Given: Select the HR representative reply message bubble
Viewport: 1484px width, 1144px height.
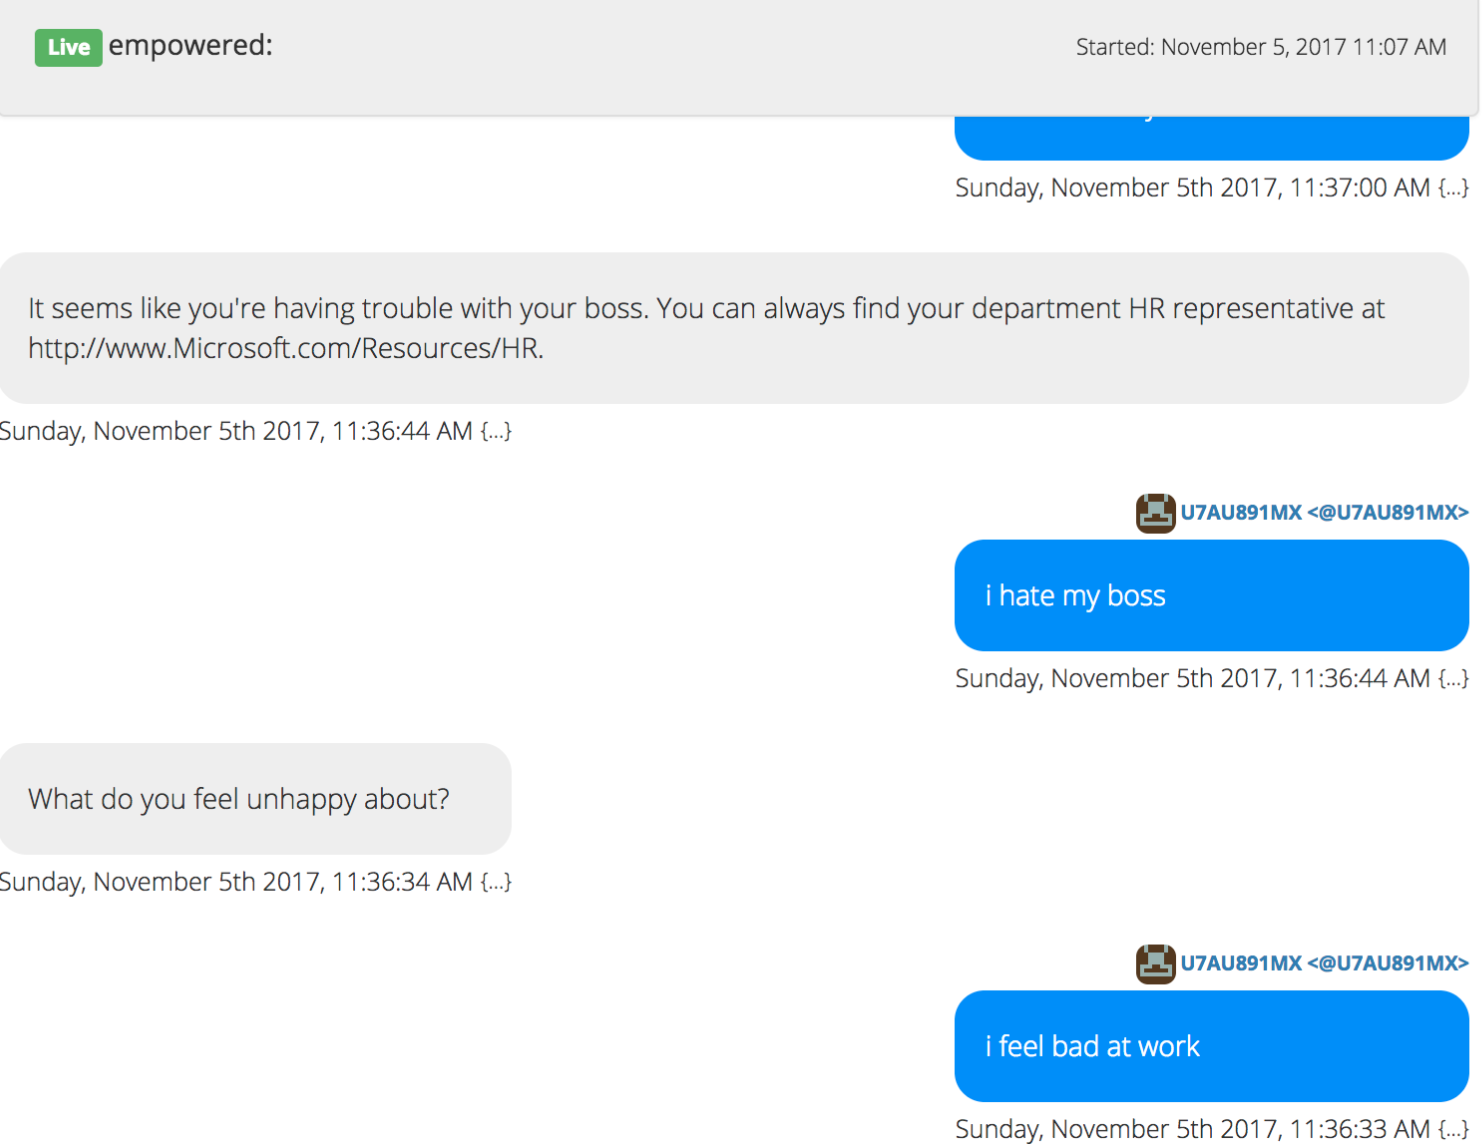Looking at the screenshot, I should (734, 328).
